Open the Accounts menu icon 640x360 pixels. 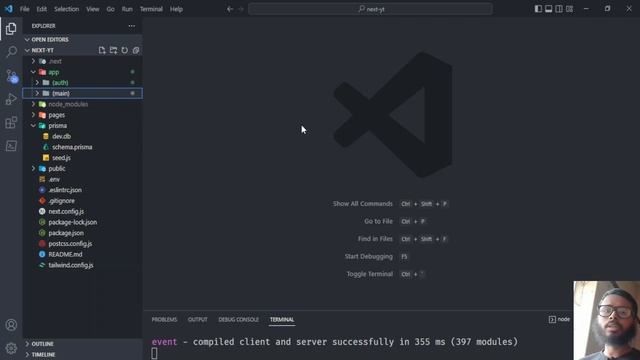point(11,325)
